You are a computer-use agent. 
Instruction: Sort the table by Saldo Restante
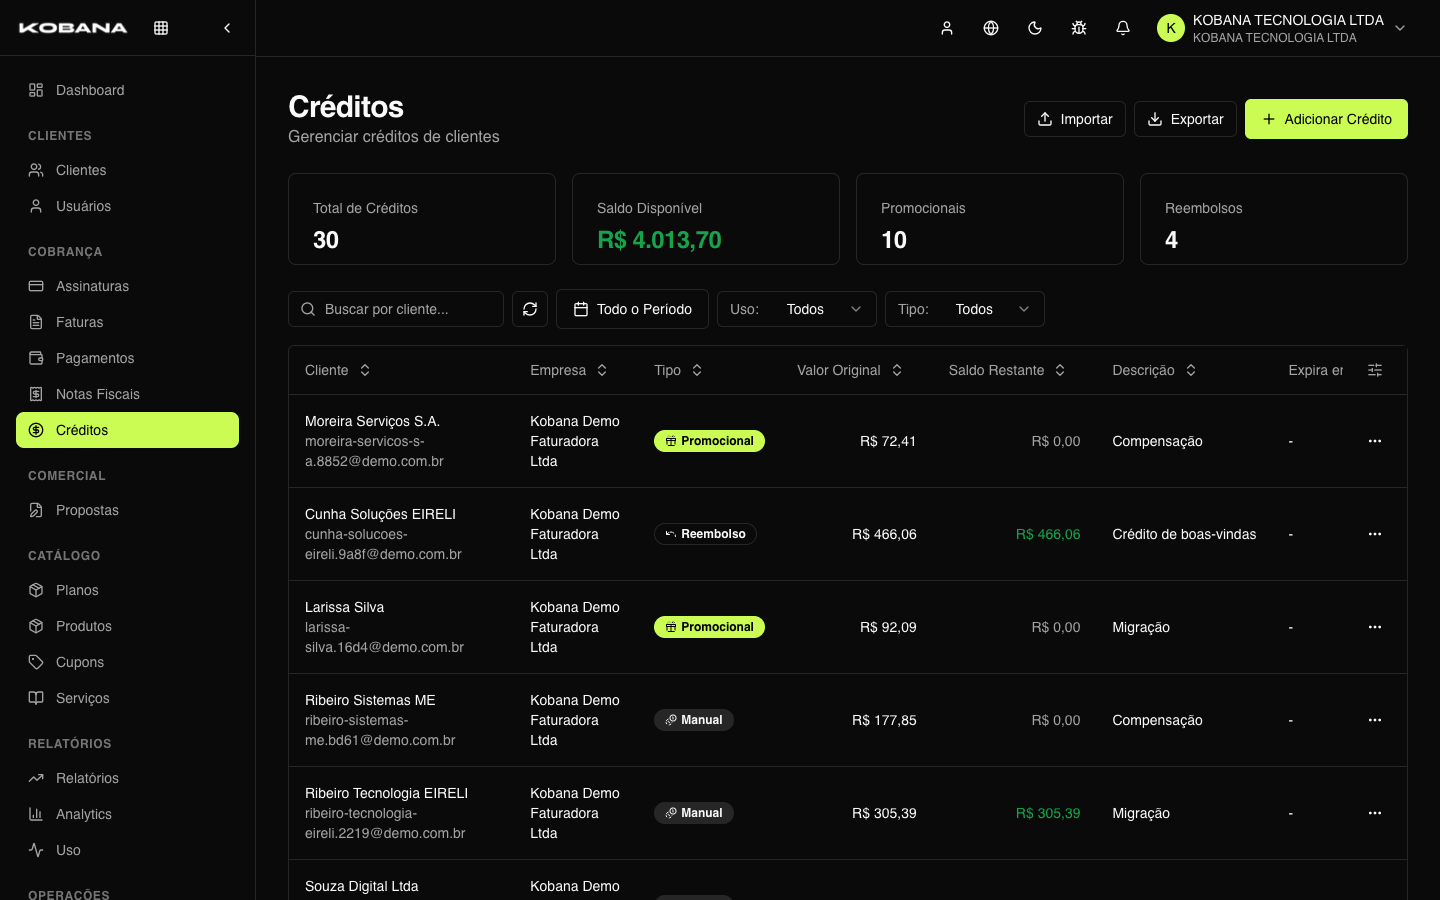point(1007,370)
